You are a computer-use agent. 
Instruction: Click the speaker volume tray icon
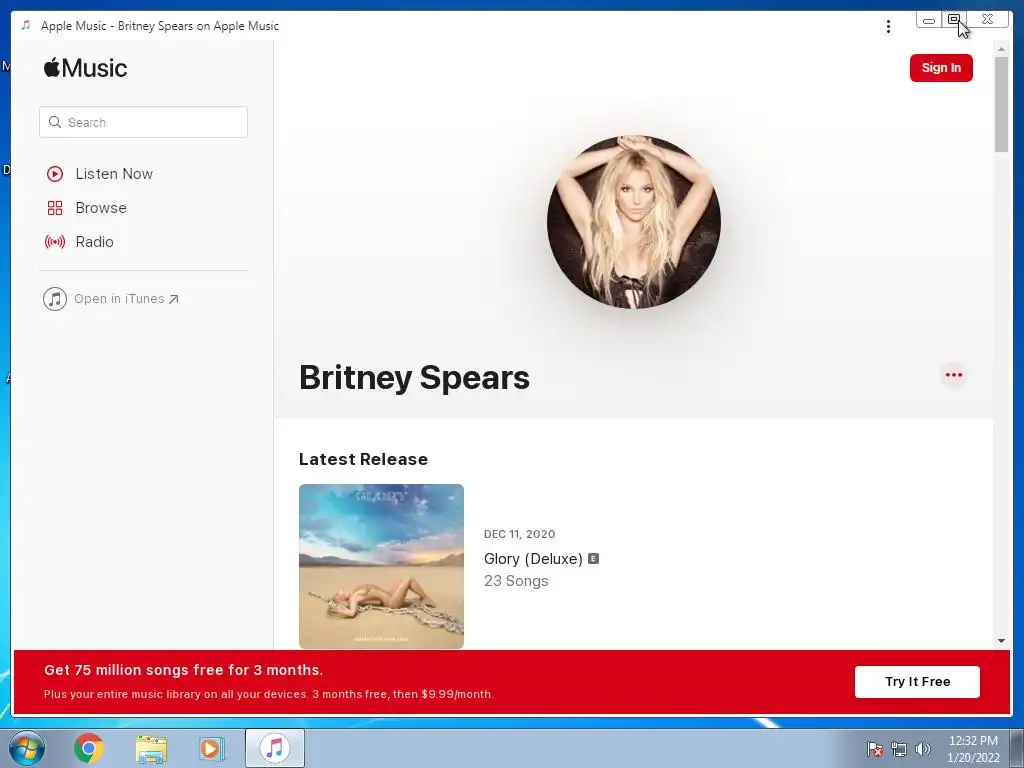tap(923, 748)
